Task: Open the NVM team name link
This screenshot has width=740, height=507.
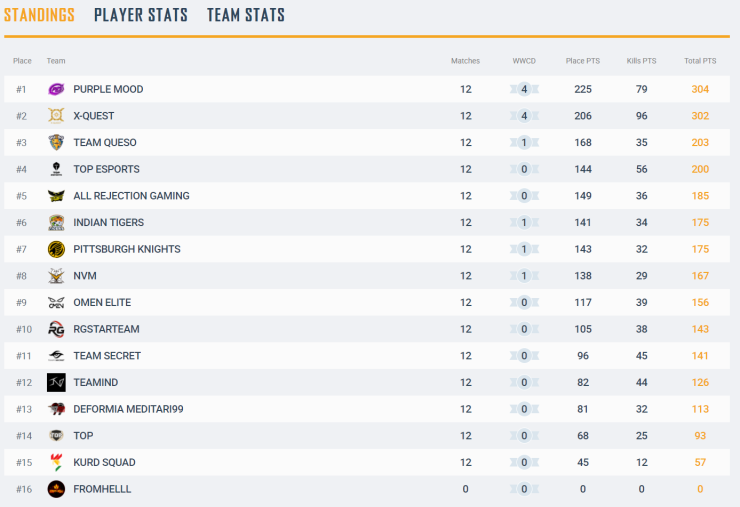Action: click(x=85, y=276)
